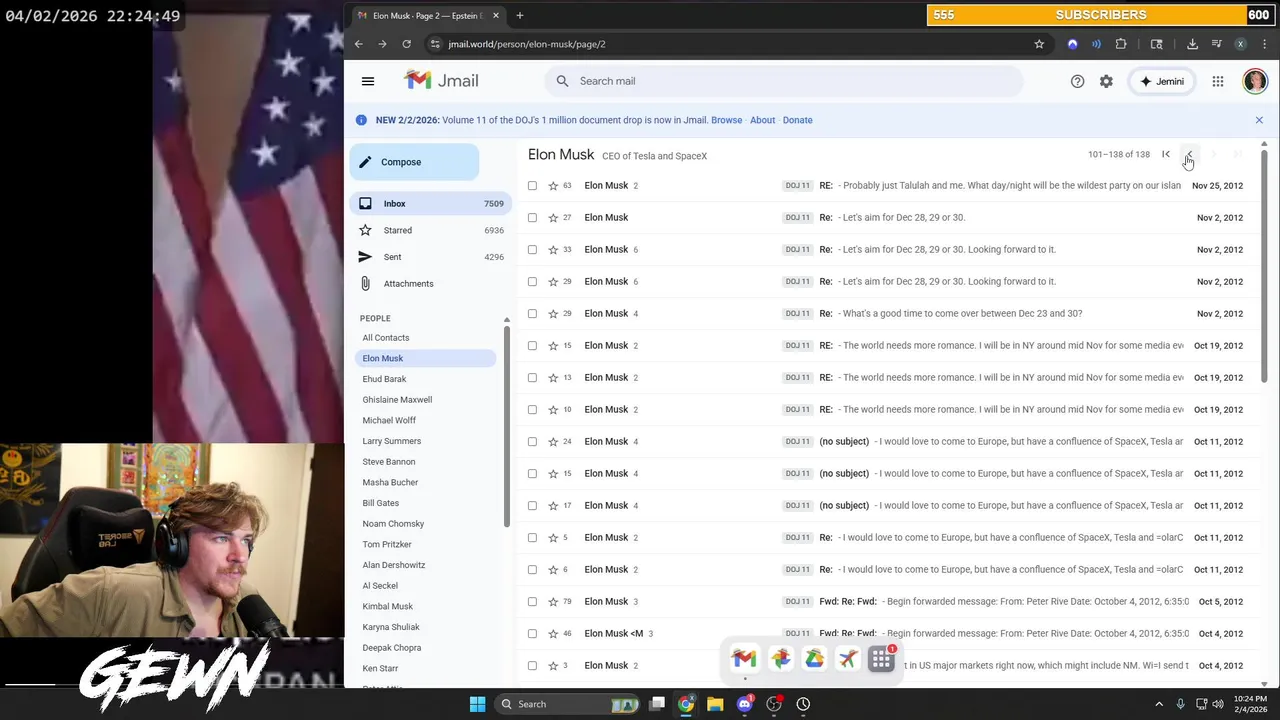Dismiss the blue announcement banner
Image resolution: width=1280 pixels, height=720 pixels.
pyautogui.click(x=1259, y=120)
